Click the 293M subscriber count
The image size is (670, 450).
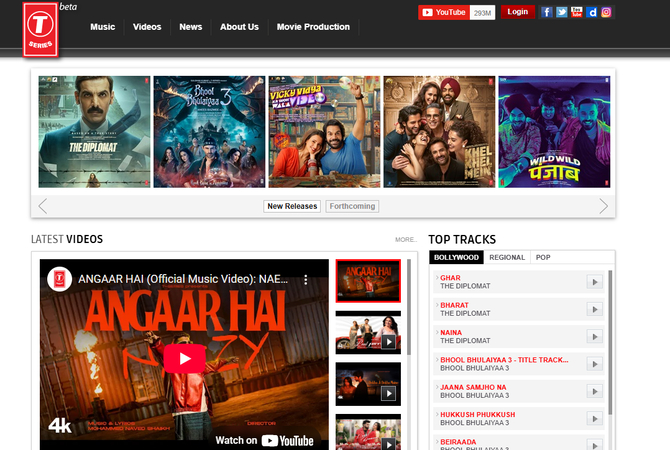[x=482, y=13]
